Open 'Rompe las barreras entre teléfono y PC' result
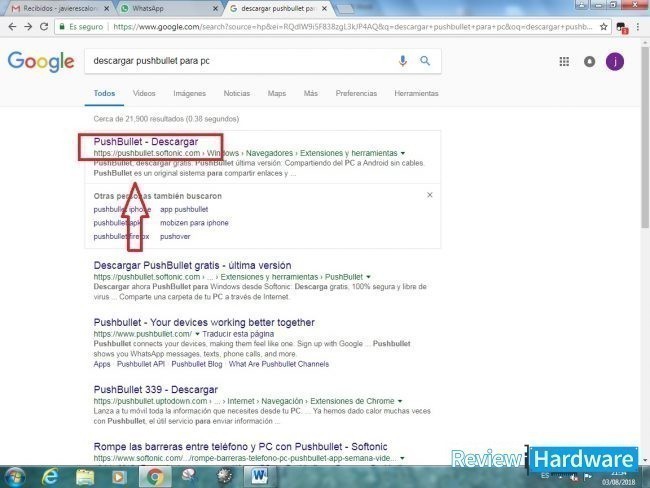 pyautogui.click(x=240, y=447)
